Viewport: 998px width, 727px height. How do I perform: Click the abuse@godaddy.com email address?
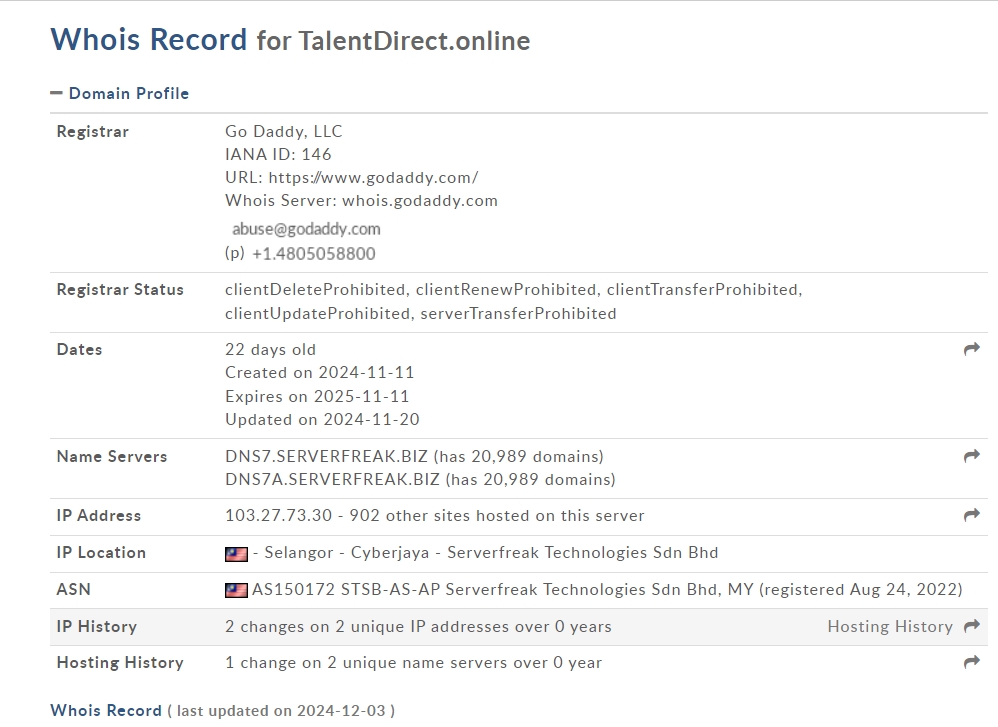306,229
